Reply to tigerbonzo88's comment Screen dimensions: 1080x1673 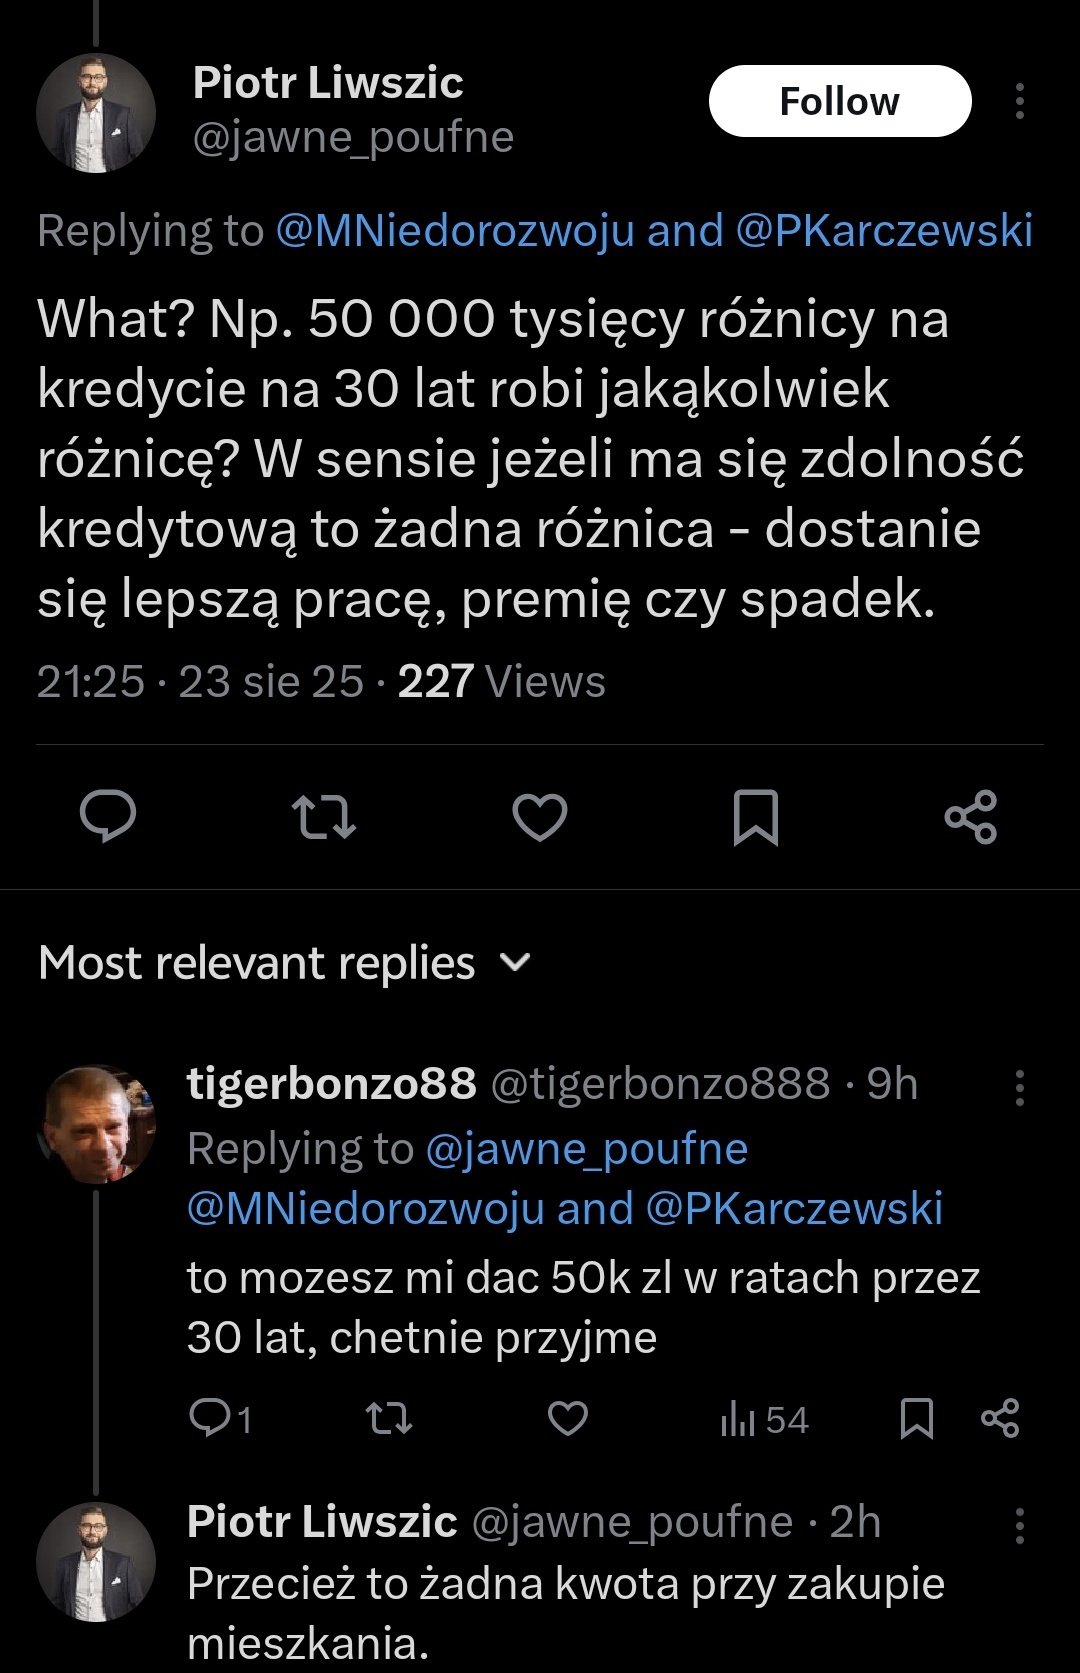(210, 1418)
